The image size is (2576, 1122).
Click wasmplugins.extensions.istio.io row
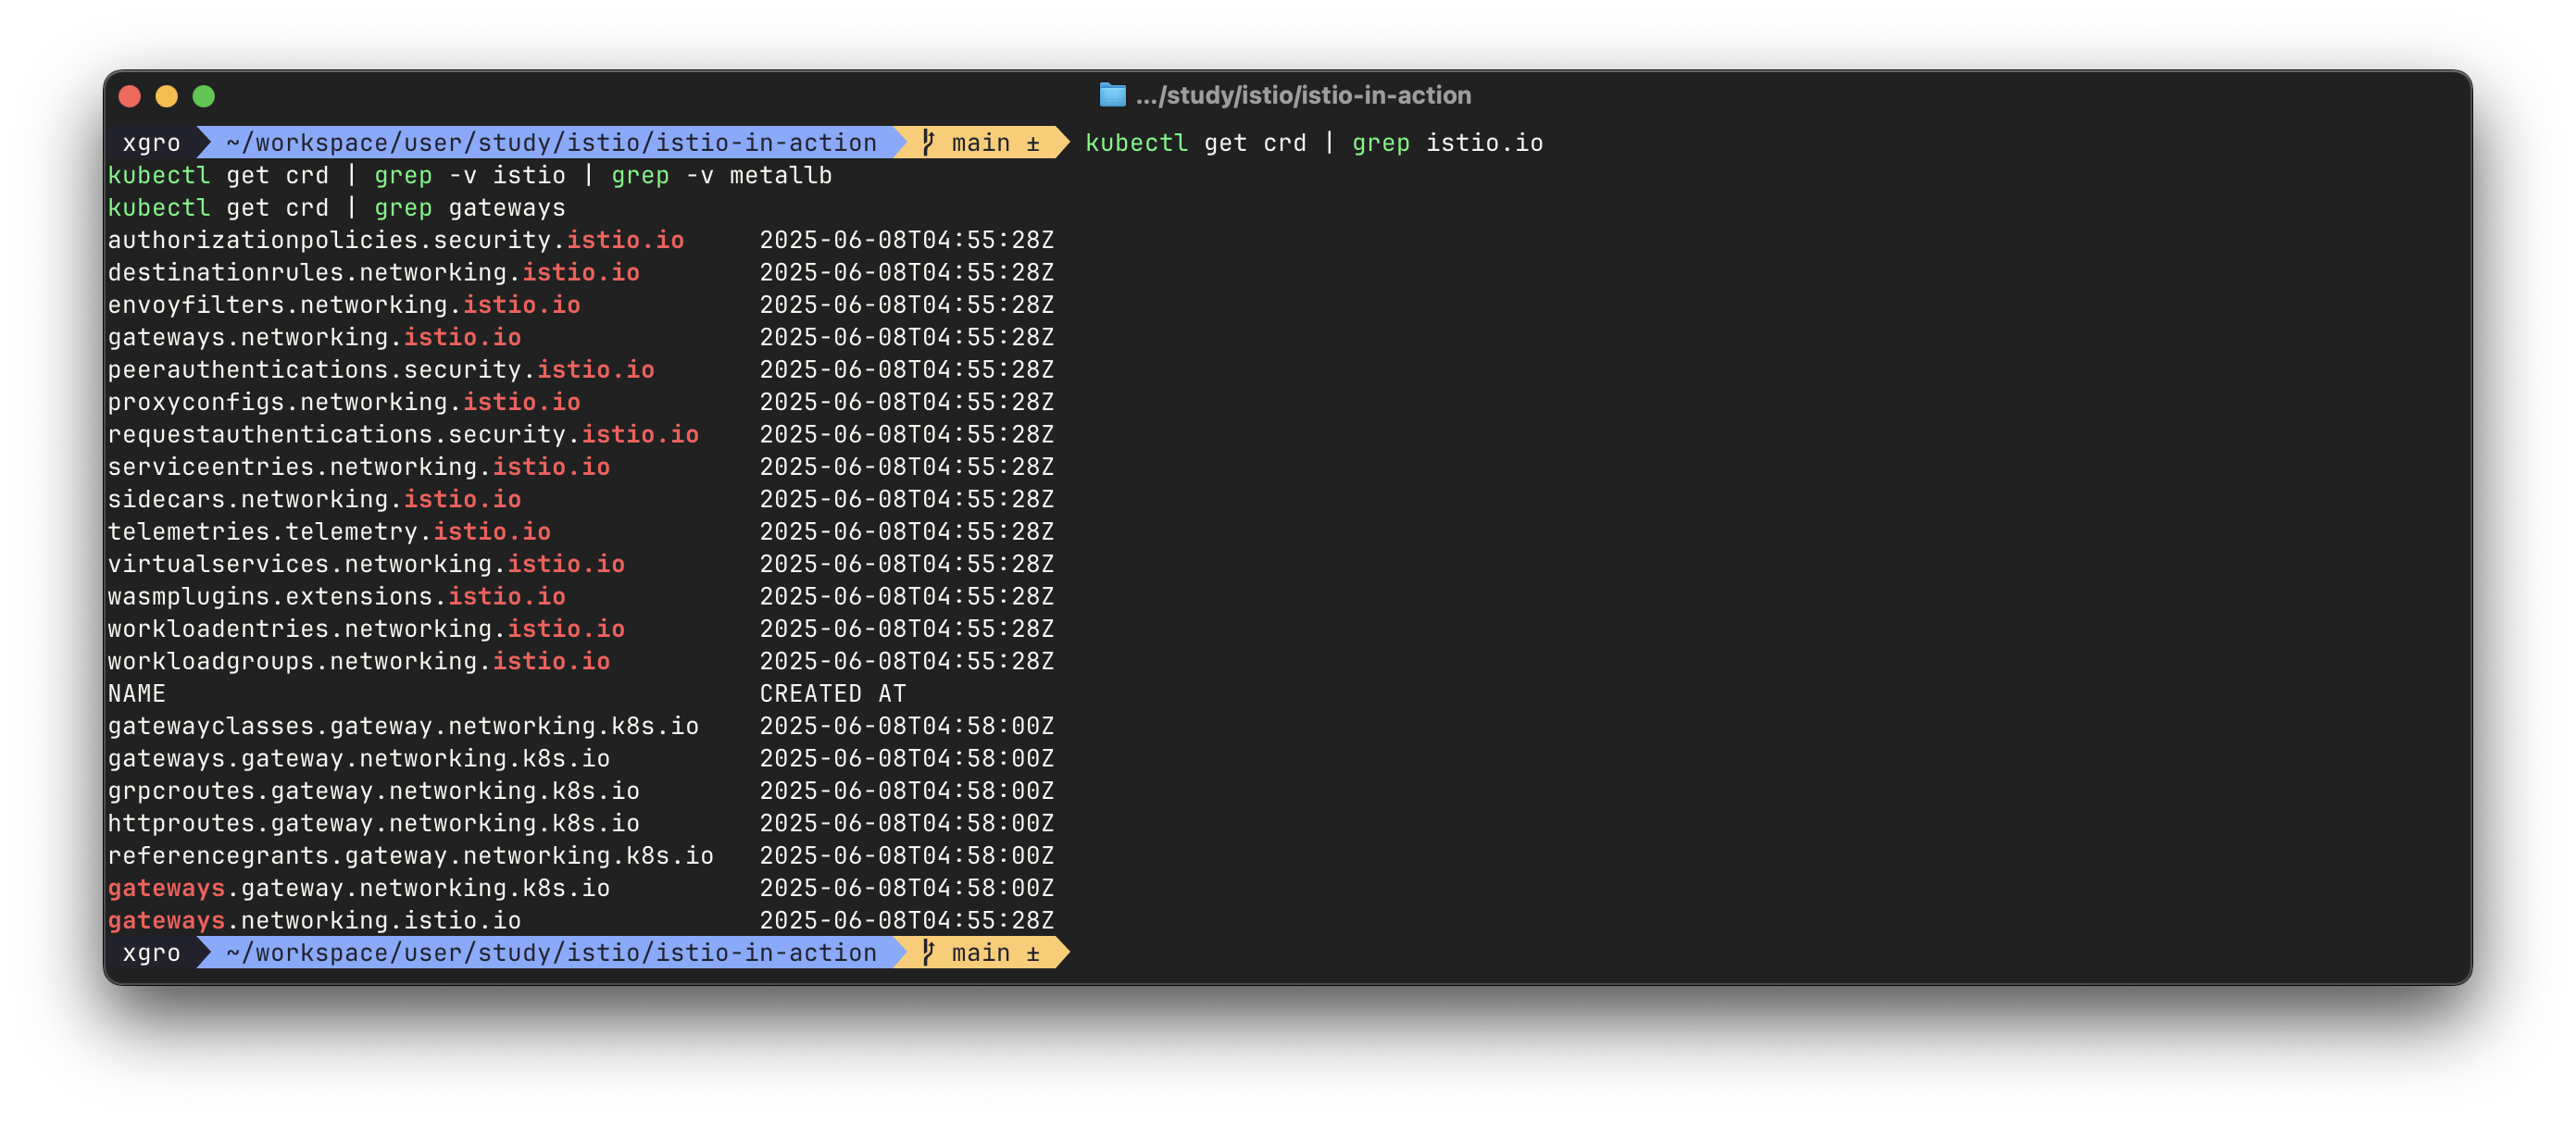pyautogui.click(x=581, y=597)
